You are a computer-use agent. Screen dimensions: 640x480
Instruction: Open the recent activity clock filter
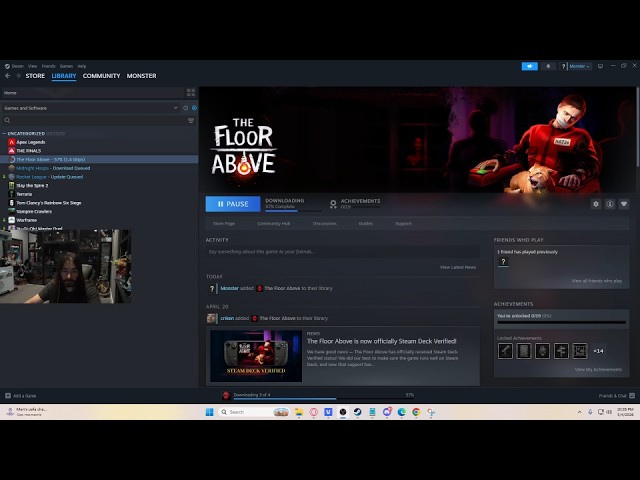[x=186, y=108]
